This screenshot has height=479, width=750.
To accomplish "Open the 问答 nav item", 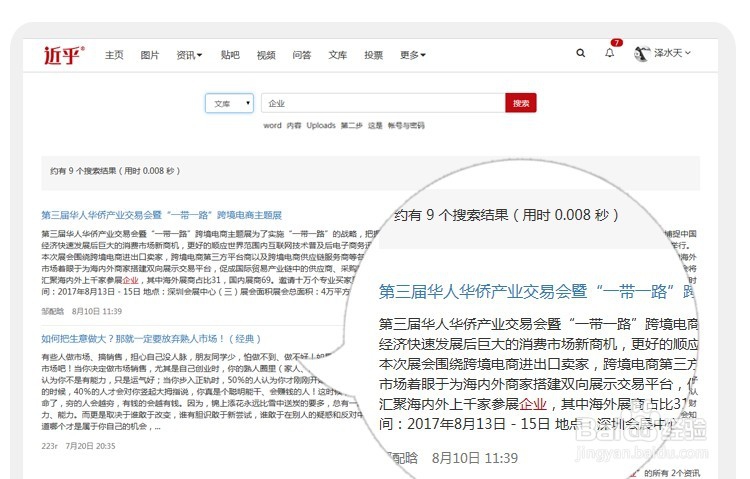I will [x=302, y=55].
